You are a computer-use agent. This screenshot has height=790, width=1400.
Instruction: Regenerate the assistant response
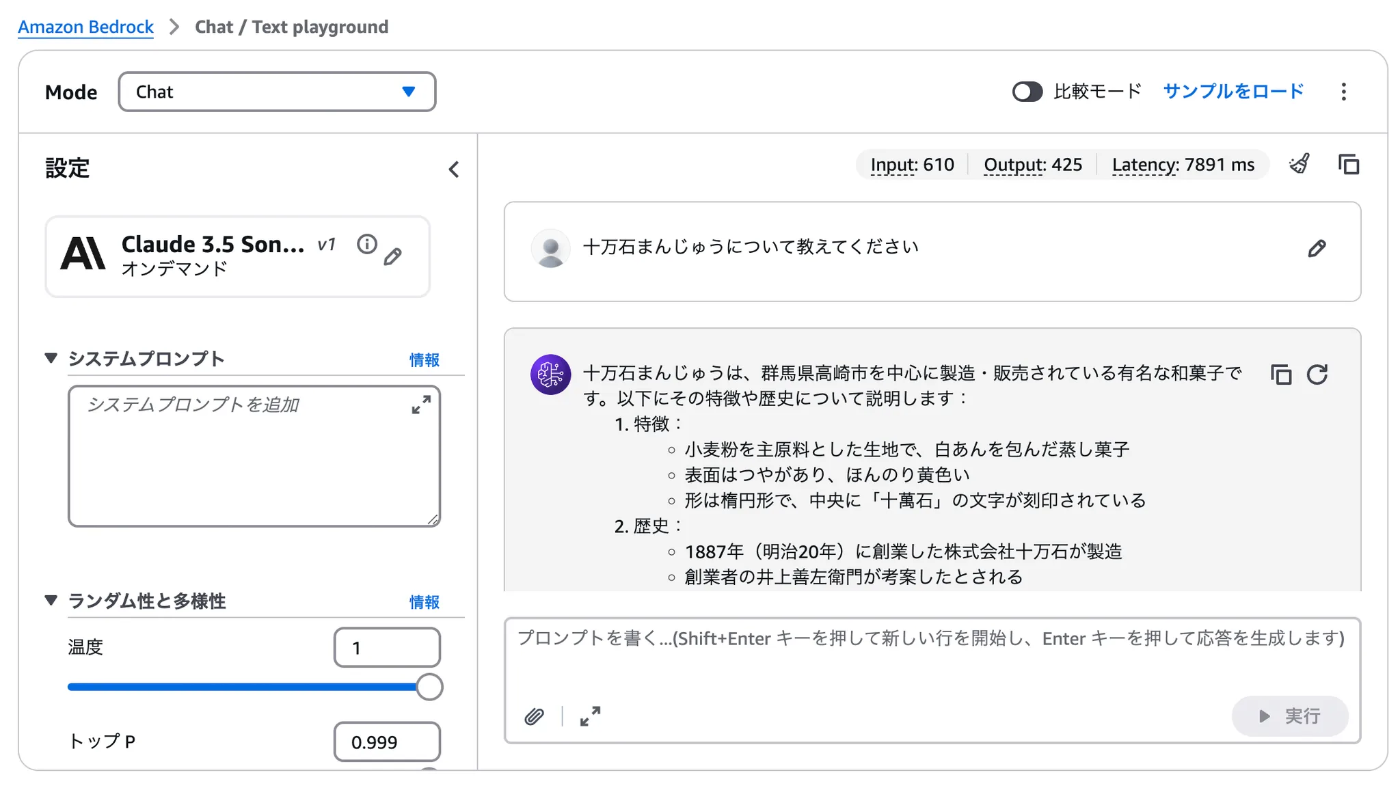1317,374
